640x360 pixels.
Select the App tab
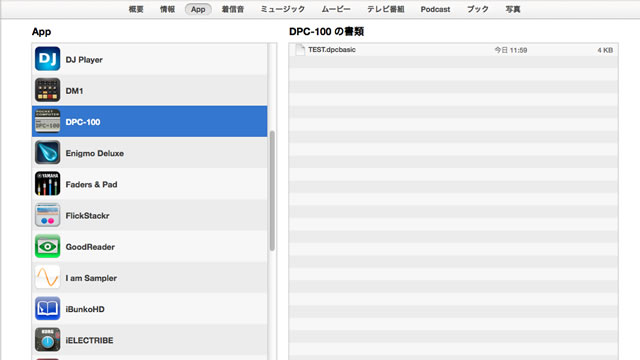point(198,9)
